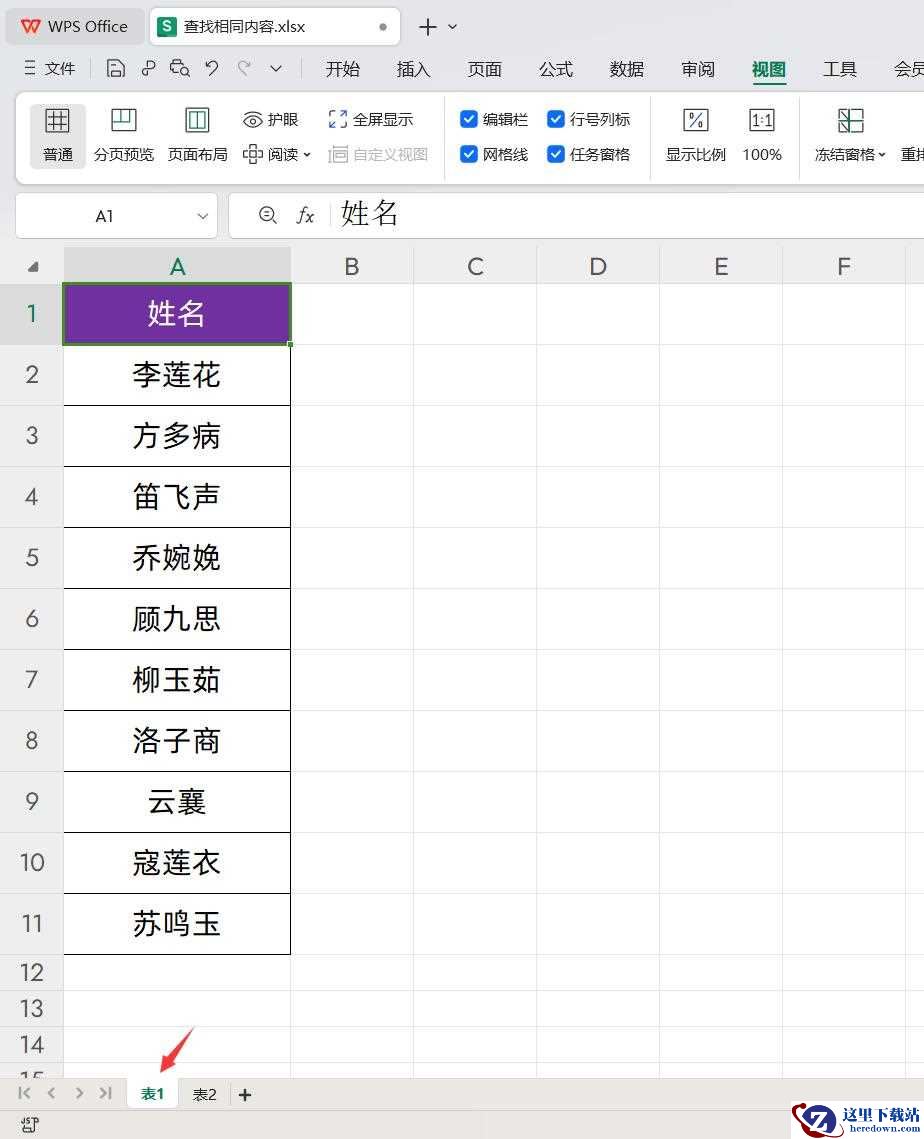Go to next sheet arrow
Viewport: 924px width, 1139px height.
(78, 1093)
